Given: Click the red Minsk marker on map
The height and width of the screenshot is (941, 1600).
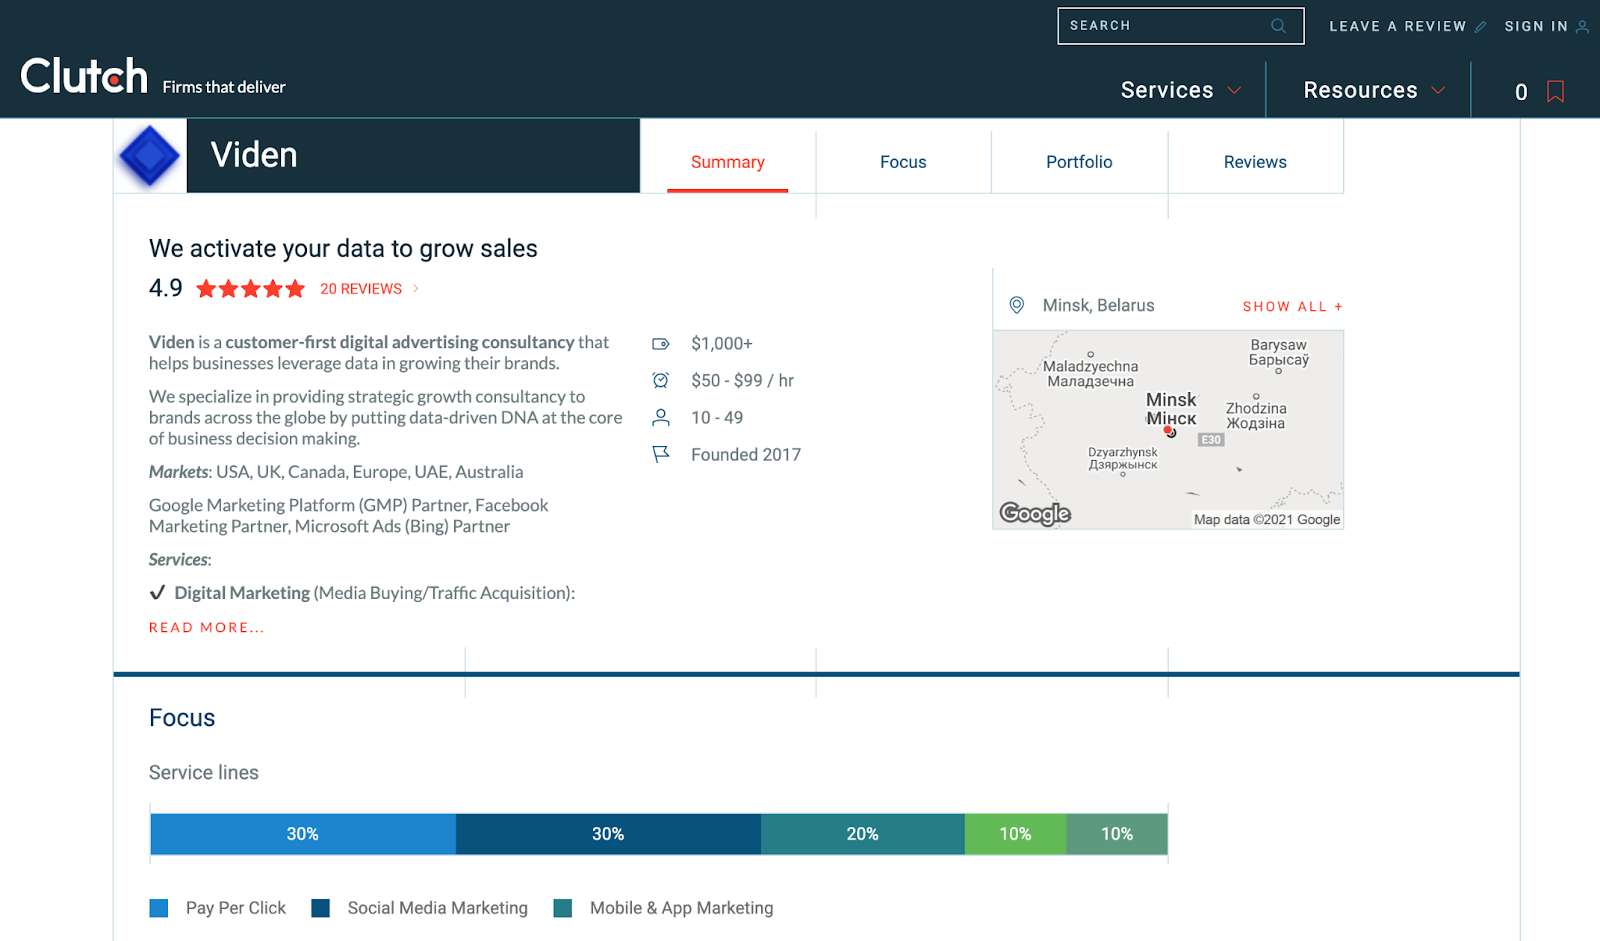Looking at the screenshot, I should pyautogui.click(x=1168, y=431).
